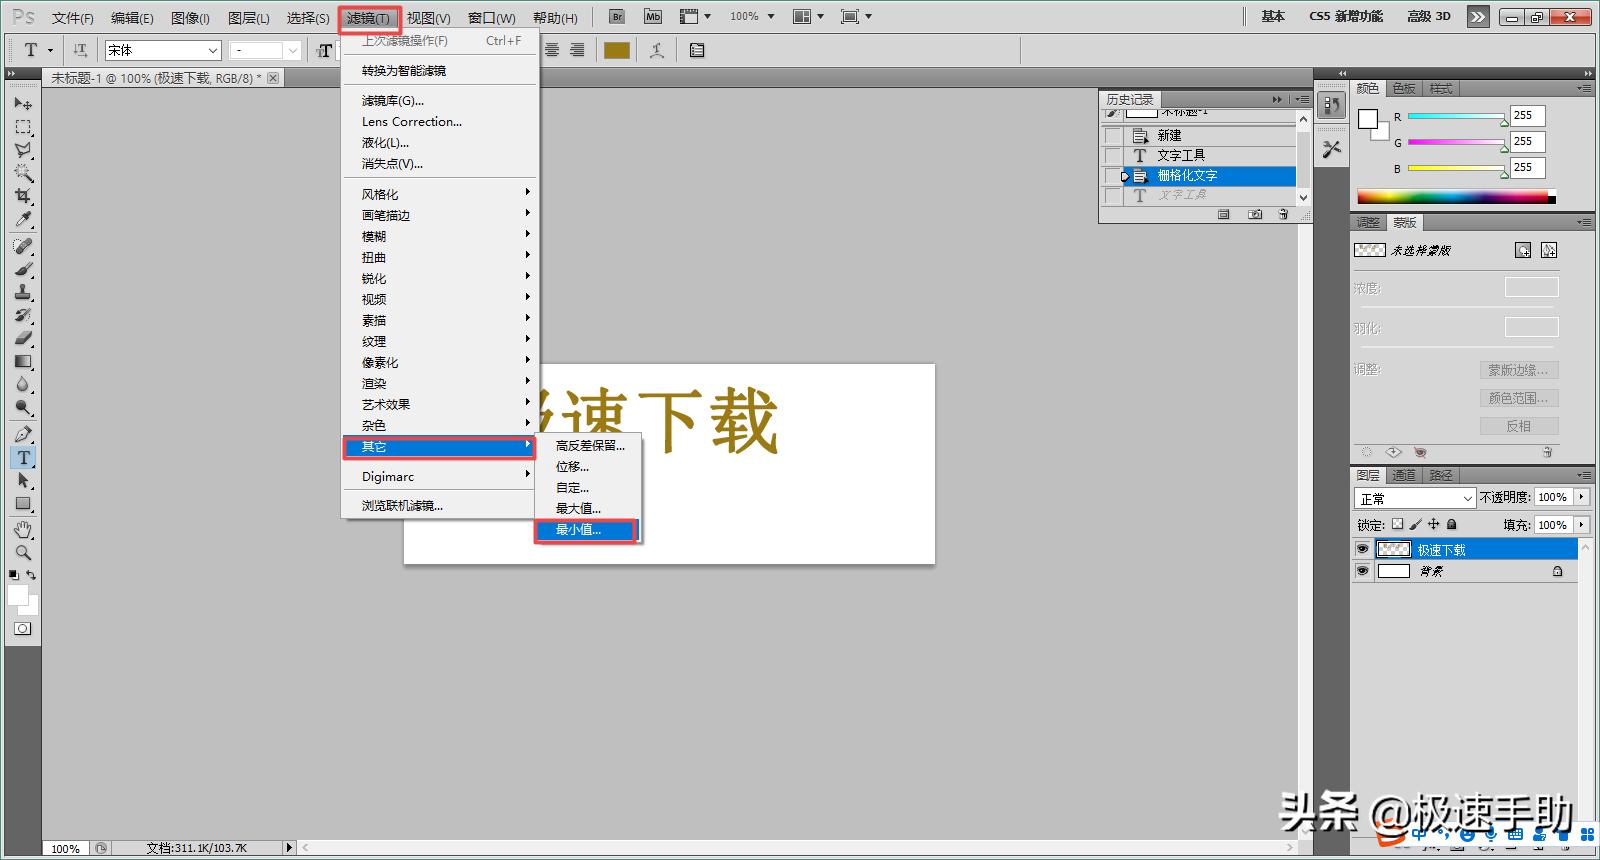The width and height of the screenshot is (1600, 860).
Task: Choose the Brush tool
Action: [x=23, y=269]
